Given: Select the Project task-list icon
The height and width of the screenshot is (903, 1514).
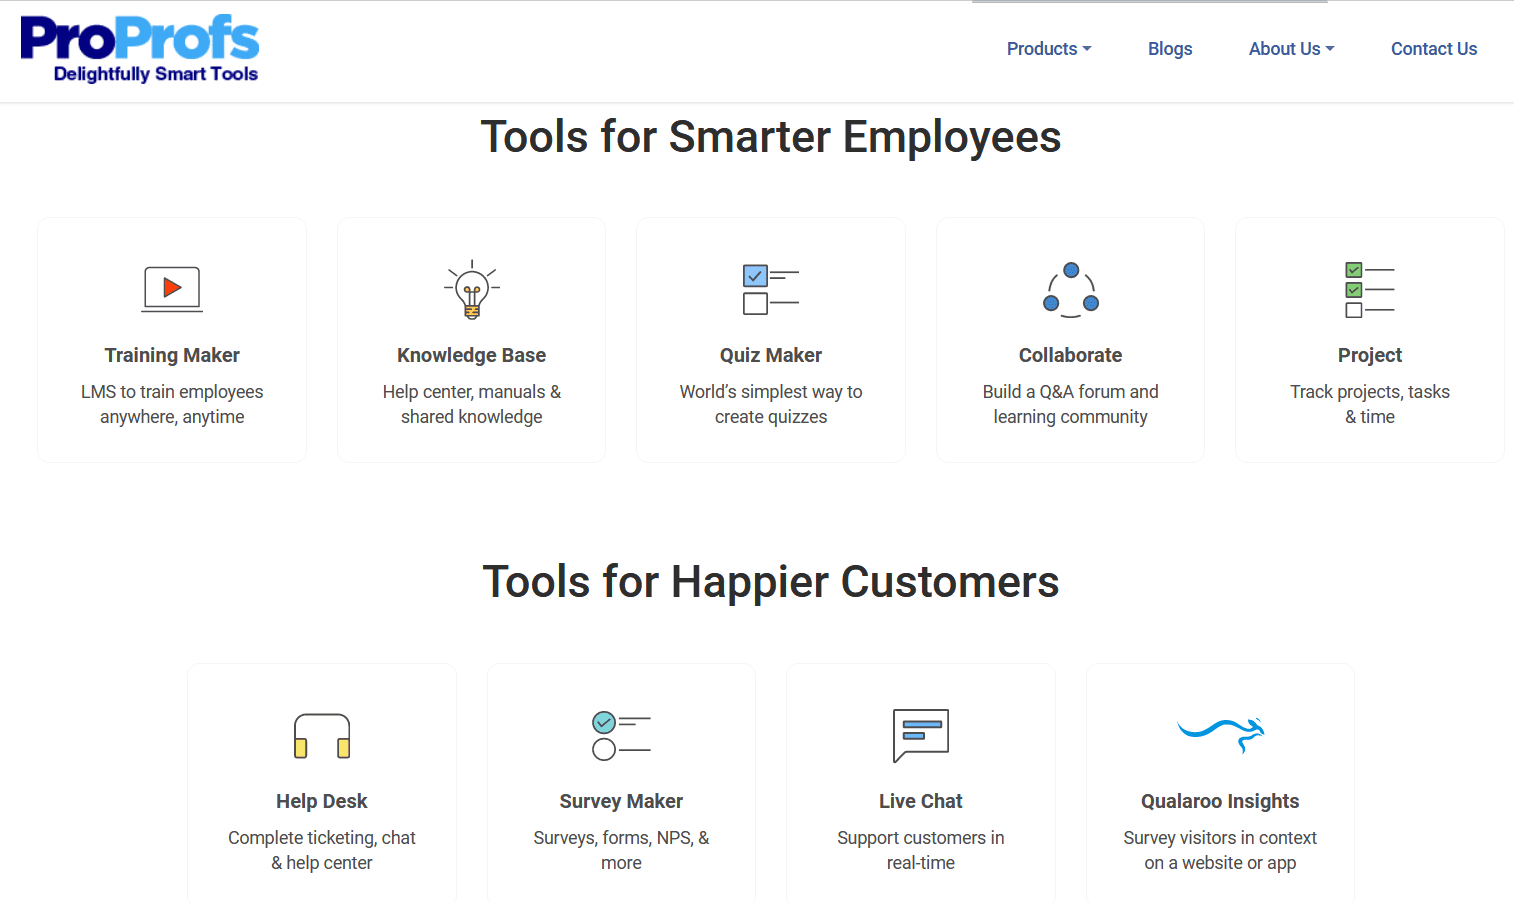Looking at the screenshot, I should click(x=1369, y=289).
